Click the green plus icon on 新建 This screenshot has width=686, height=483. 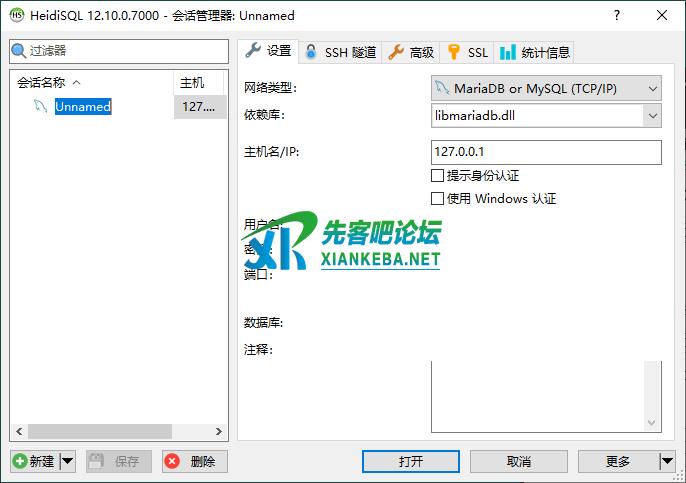tap(20, 461)
